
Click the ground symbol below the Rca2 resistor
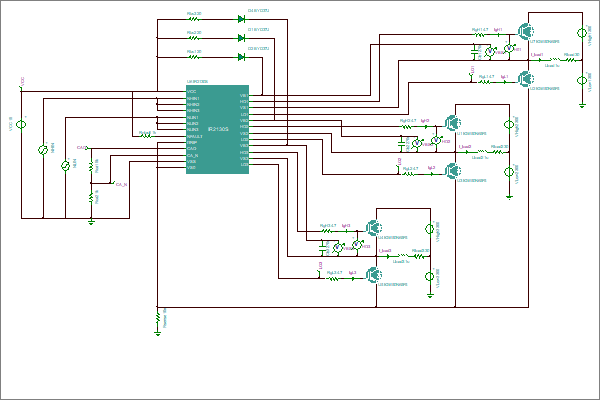[91, 222]
